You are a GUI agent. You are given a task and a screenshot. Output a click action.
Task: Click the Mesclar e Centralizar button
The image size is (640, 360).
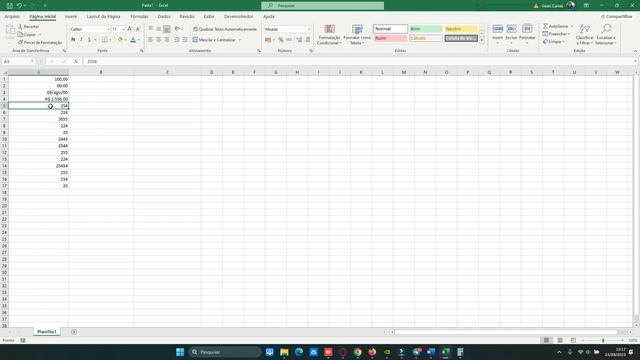214,40
